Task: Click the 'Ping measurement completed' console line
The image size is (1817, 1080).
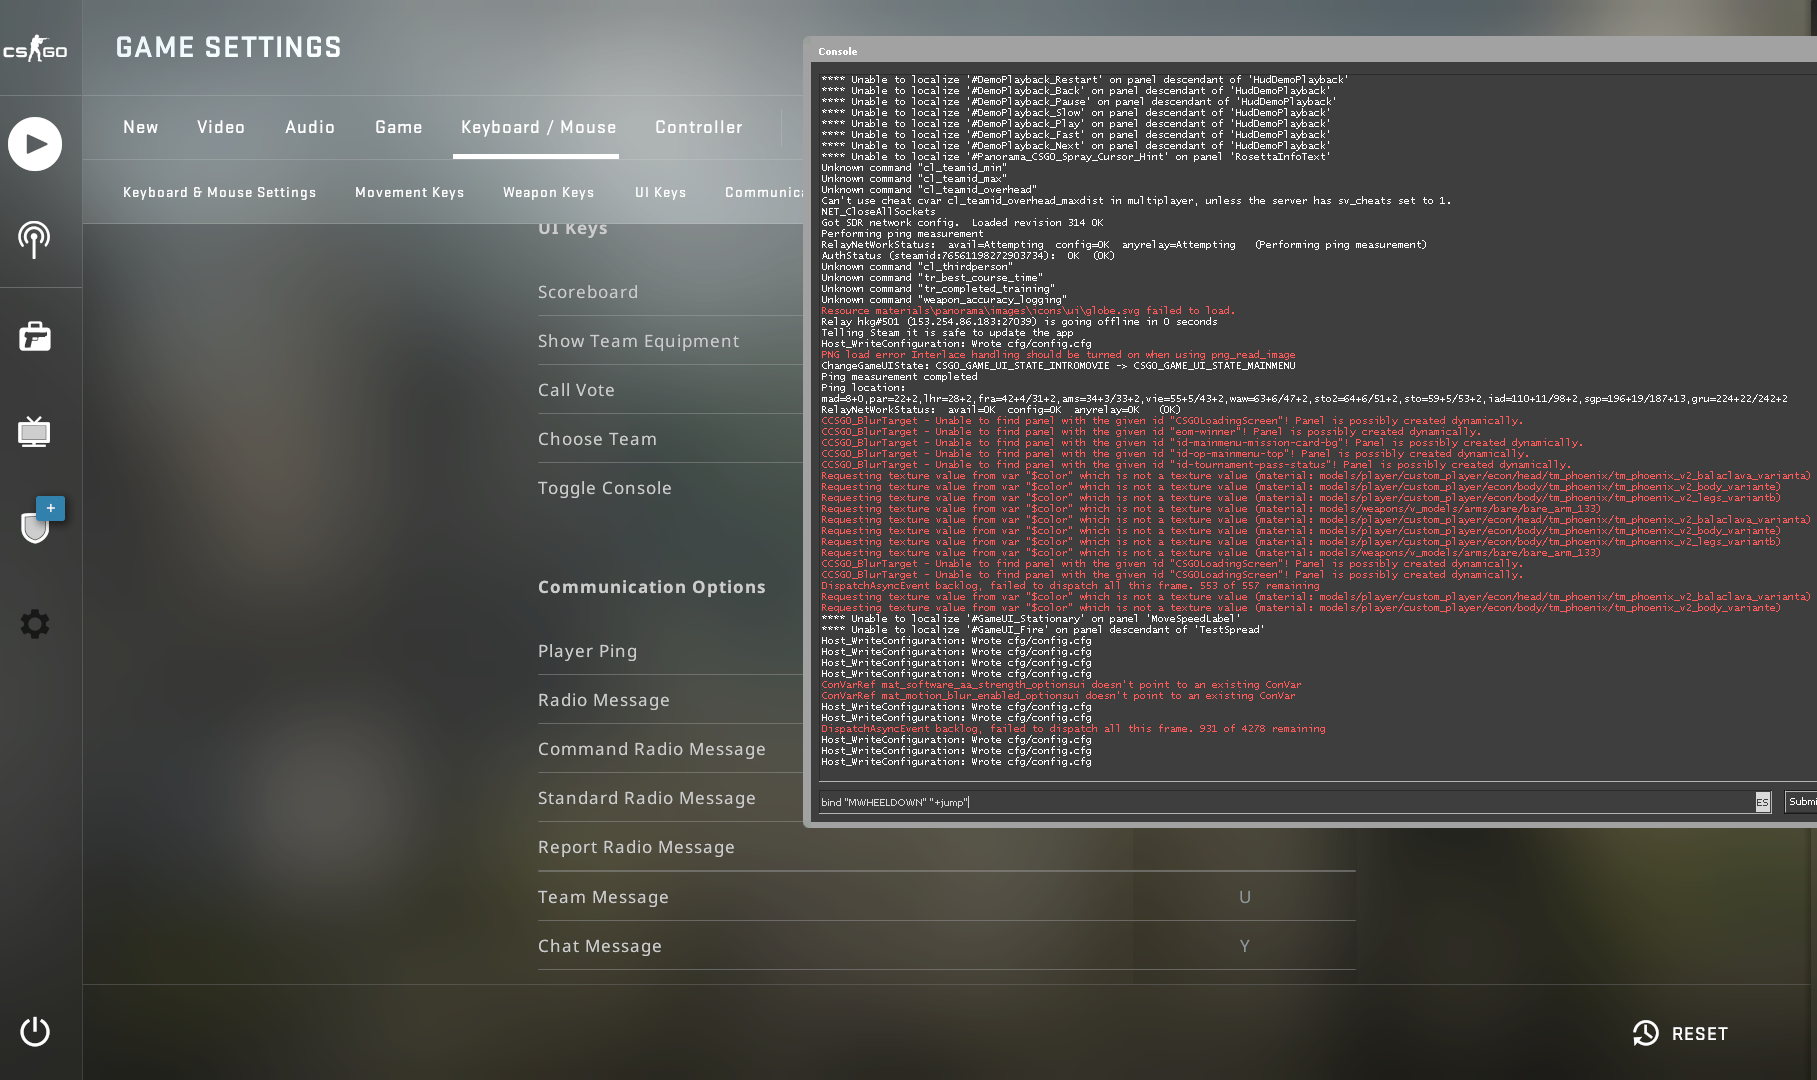Action: pos(899,376)
